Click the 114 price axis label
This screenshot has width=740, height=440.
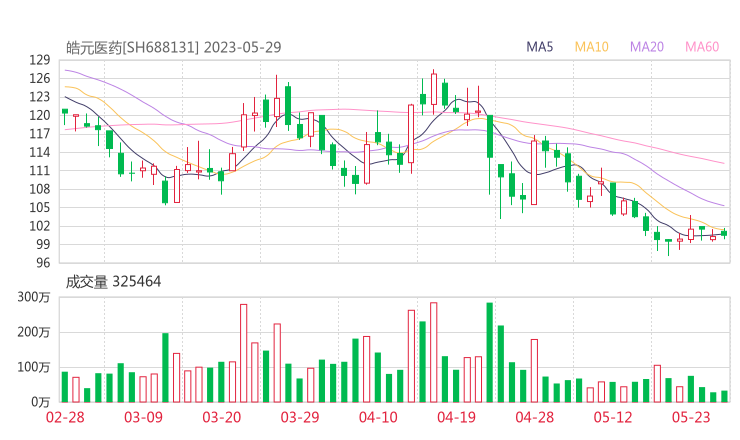(x=40, y=152)
